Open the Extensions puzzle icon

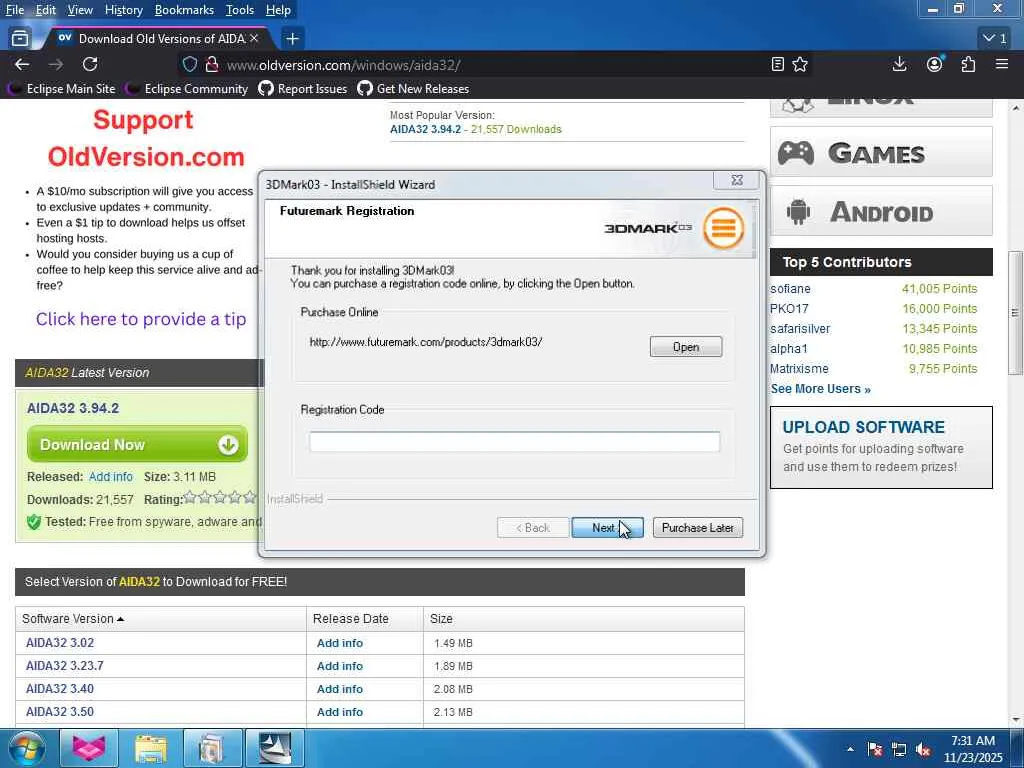point(968,64)
